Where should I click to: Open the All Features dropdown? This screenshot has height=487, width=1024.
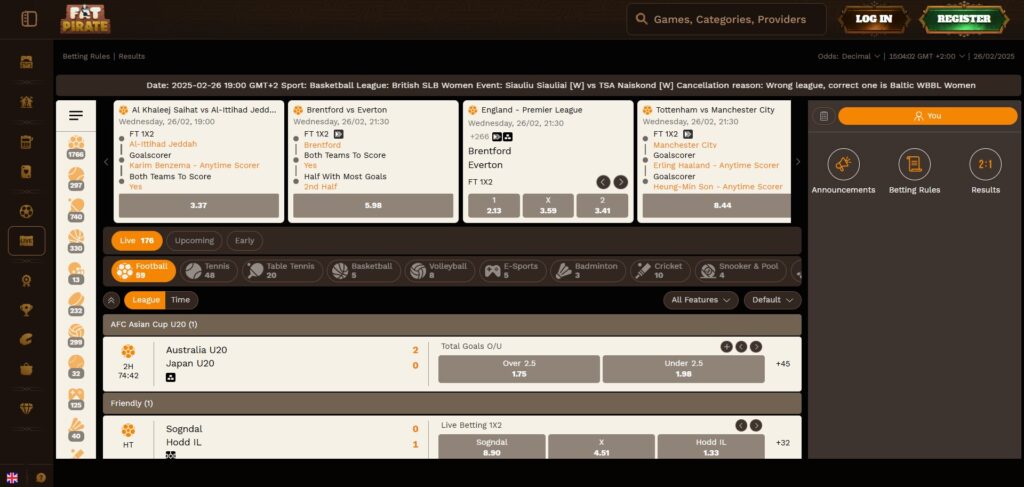(700, 300)
